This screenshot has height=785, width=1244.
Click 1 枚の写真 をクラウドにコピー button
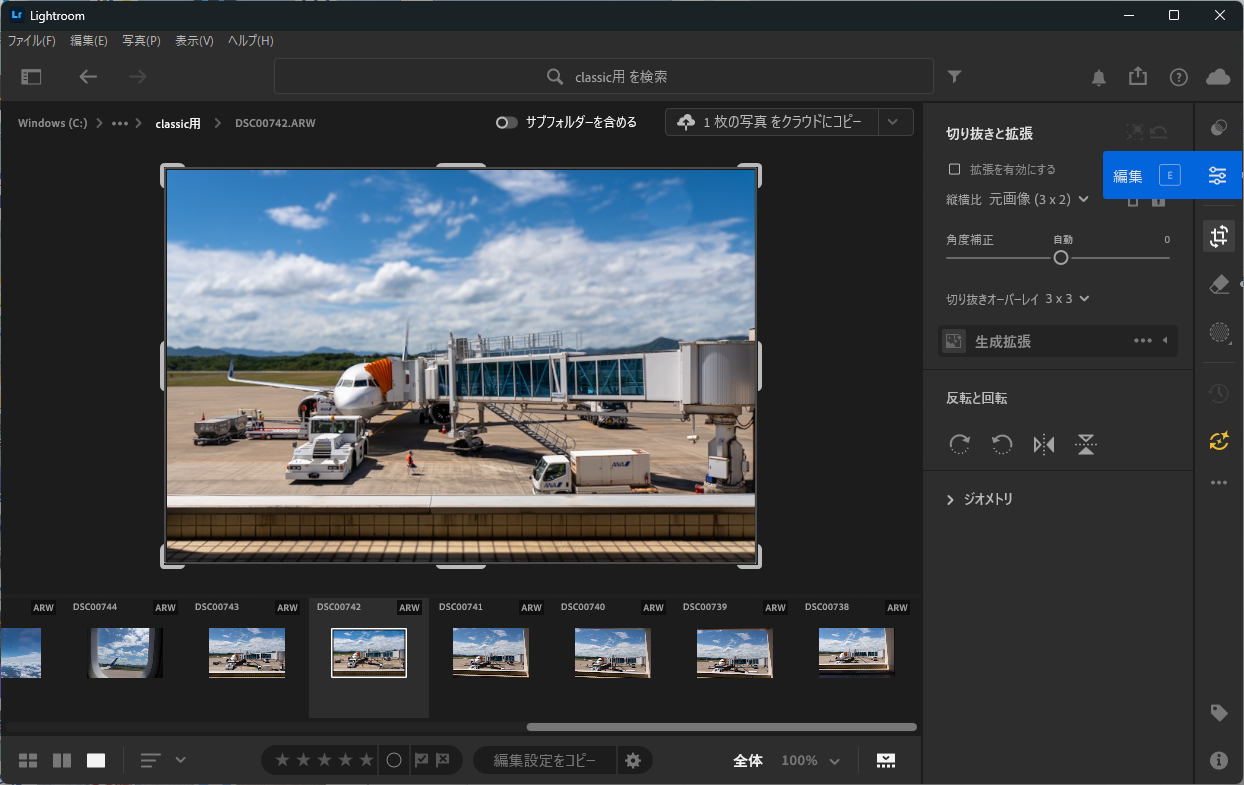(772, 122)
